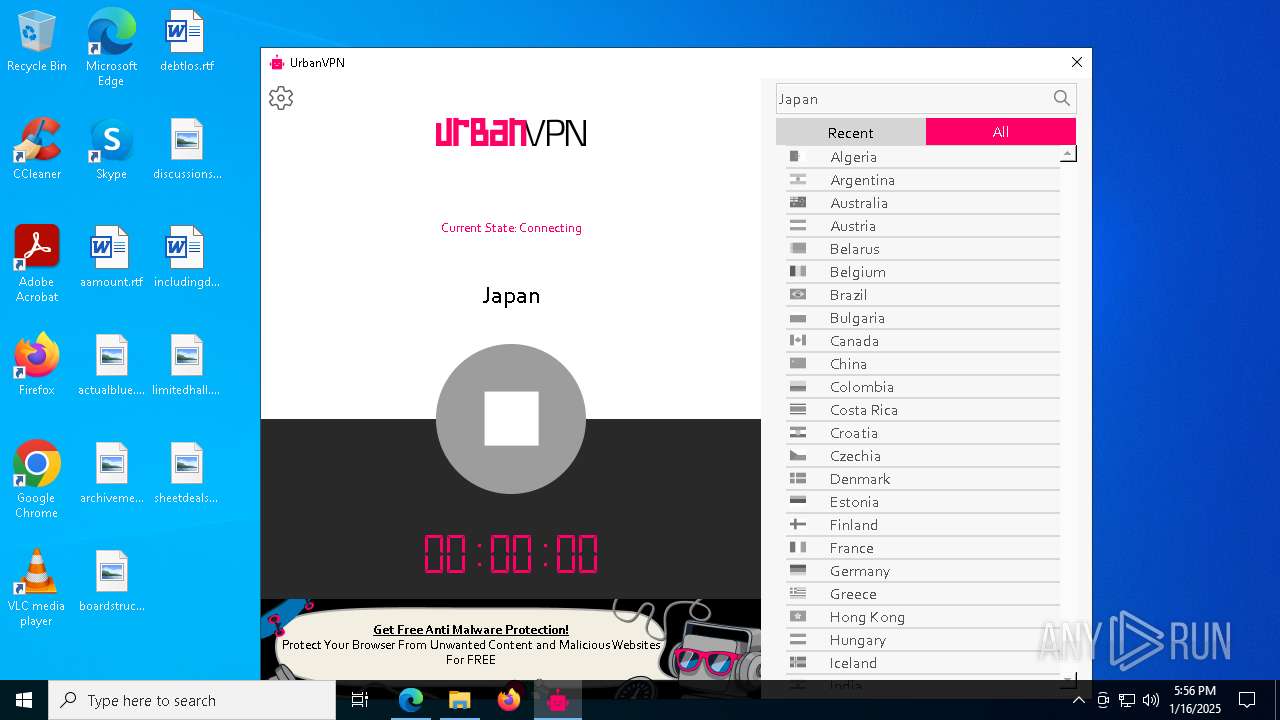Pick Czechia in the server list
Viewport: 1280px width, 720px height.
923,456
